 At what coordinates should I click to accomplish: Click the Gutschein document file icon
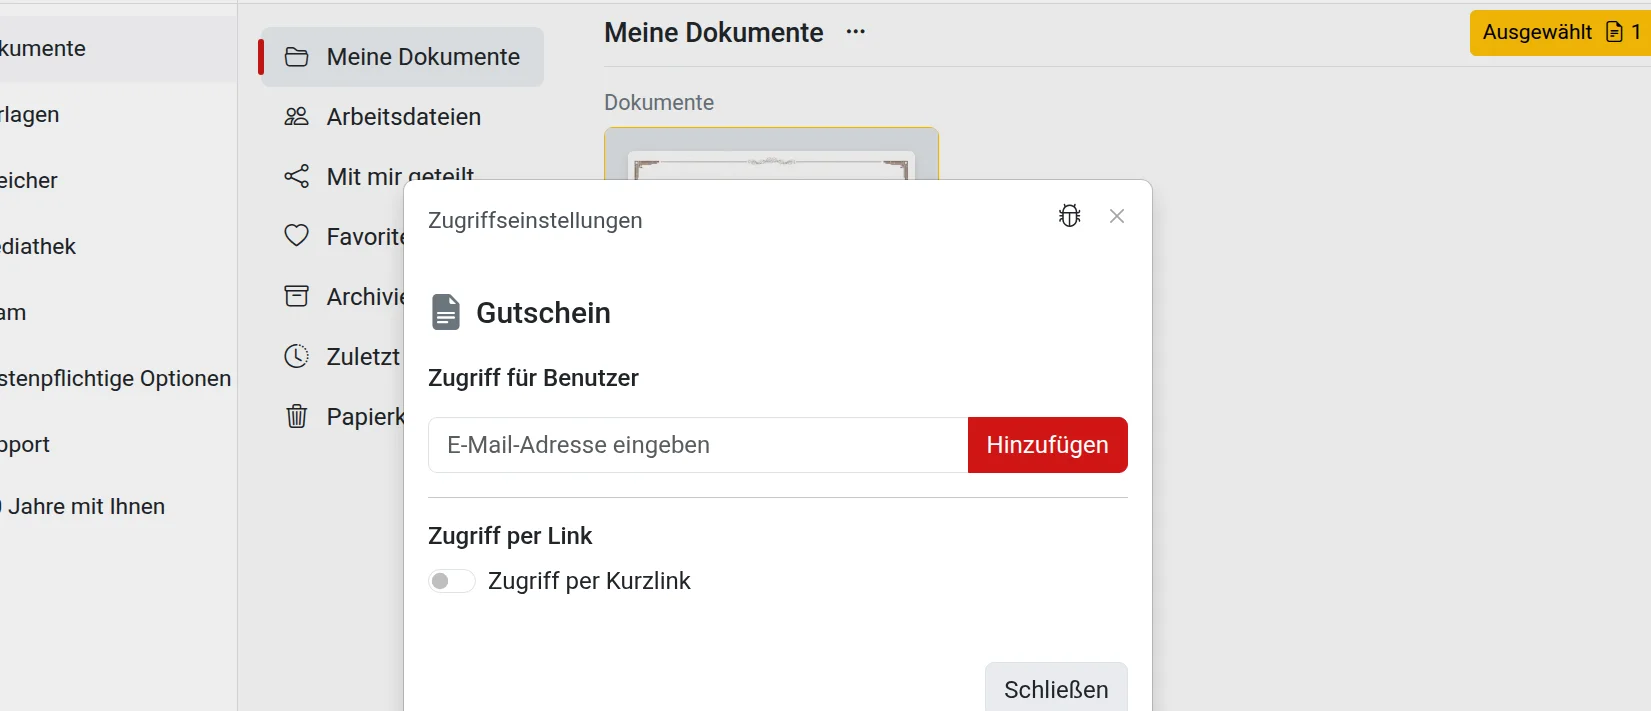(x=445, y=312)
